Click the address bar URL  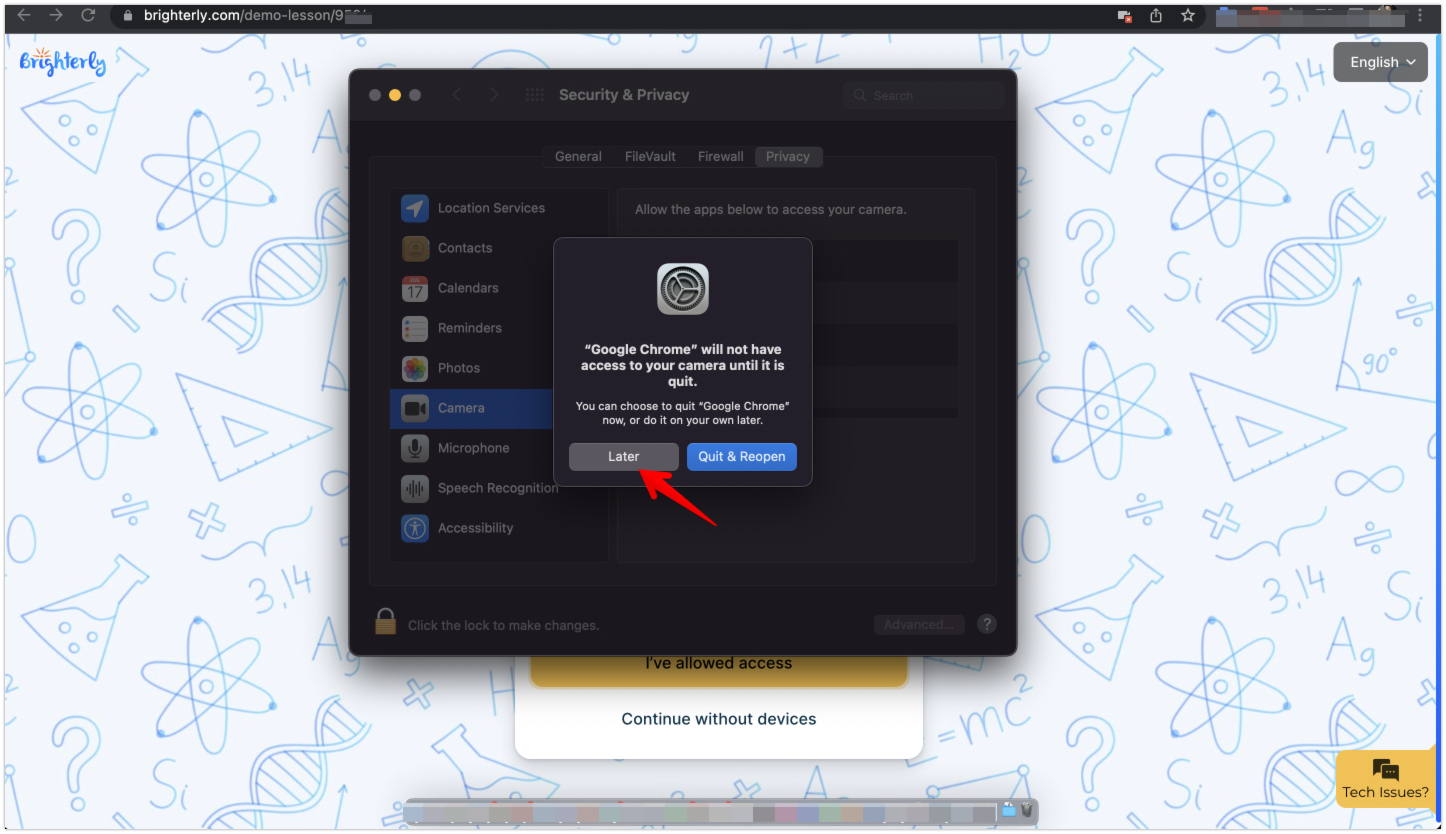pos(257,16)
